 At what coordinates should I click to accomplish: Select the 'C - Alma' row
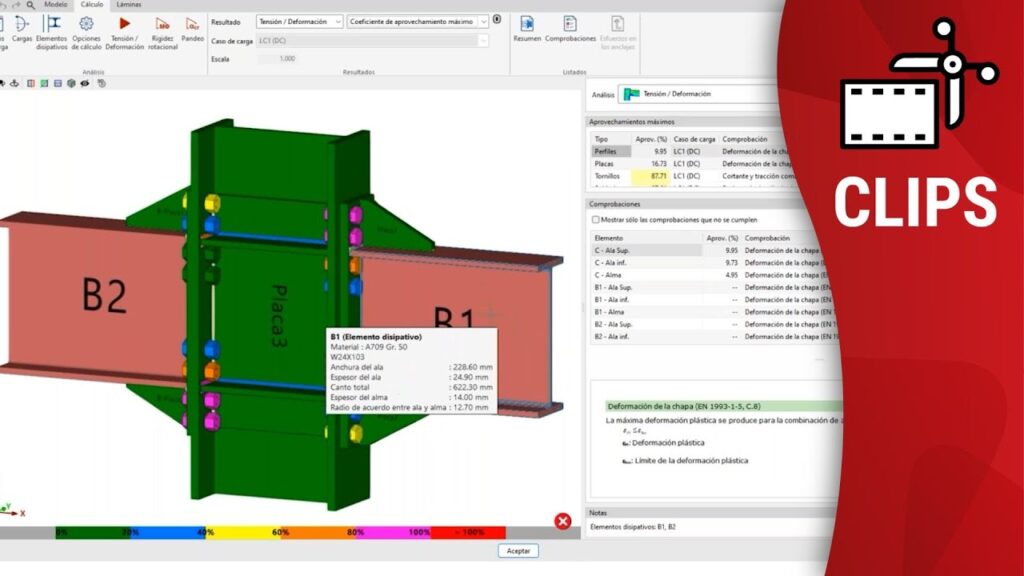609,274
